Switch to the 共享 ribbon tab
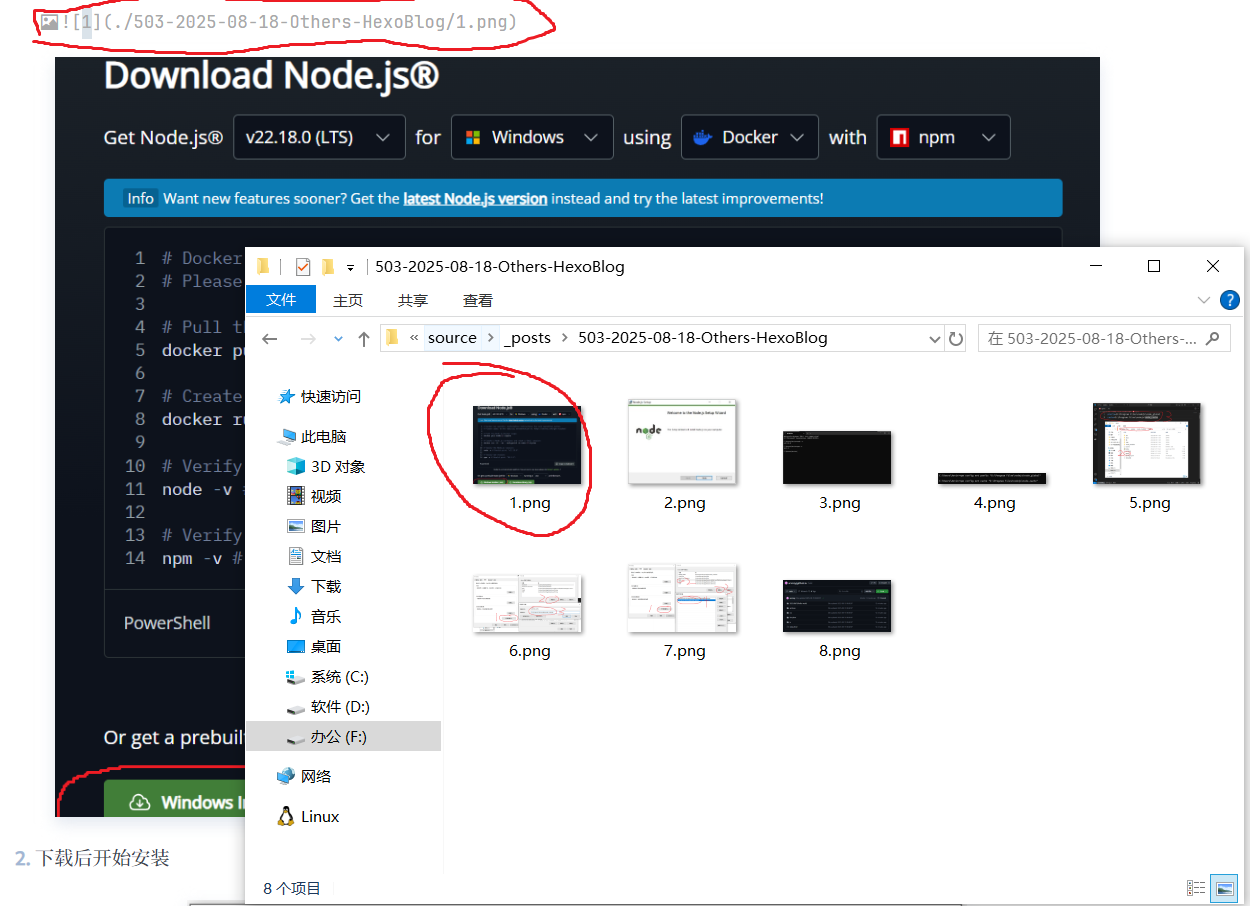This screenshot has height=906, width=1250. [x=413, y=300]
